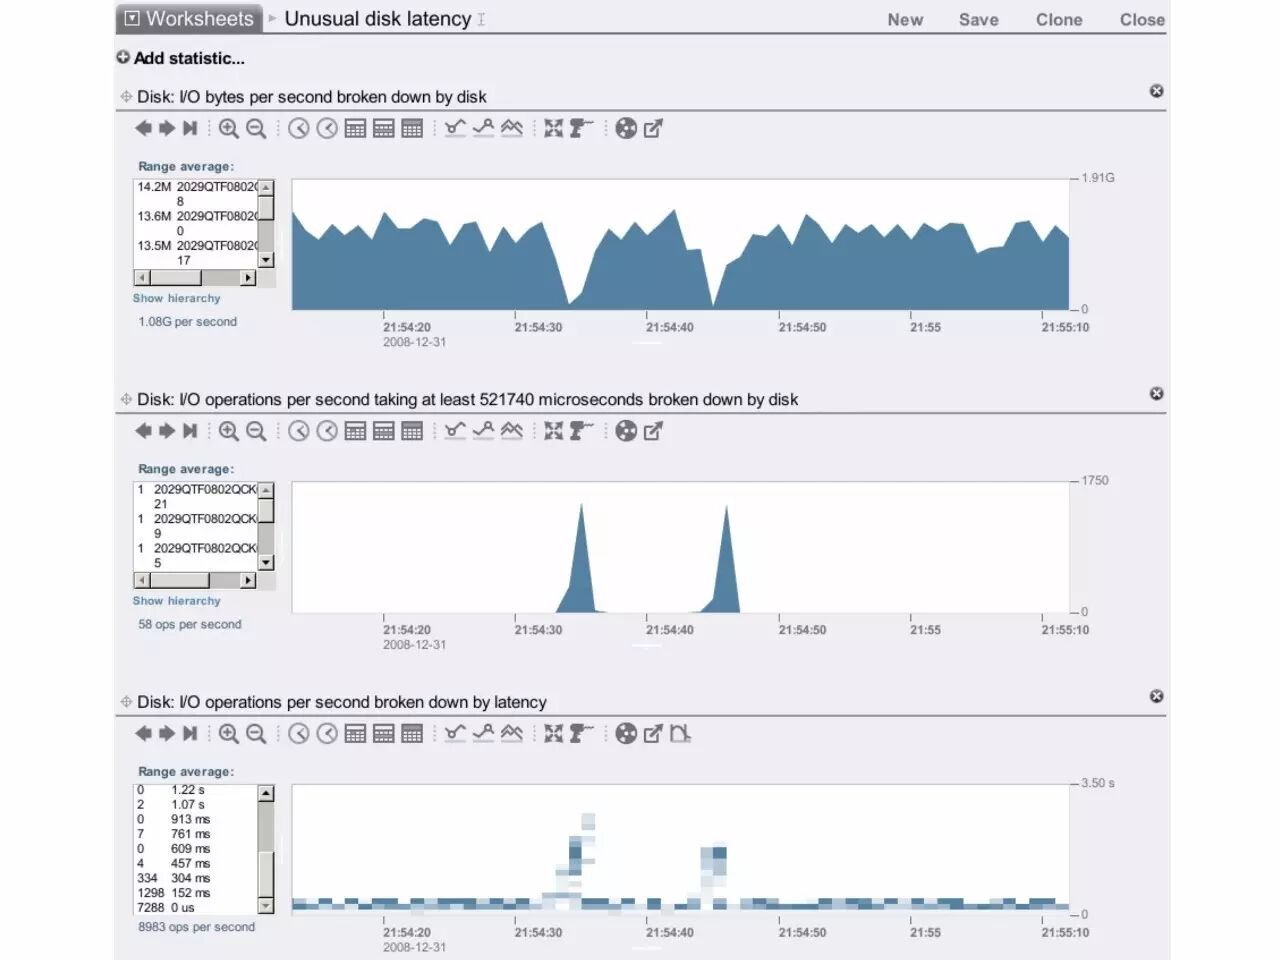Image resolution: width=1280 pixels, height=960 pixels.
Task: Show minimum on I/O bytes graph
Action: [455, 128]
